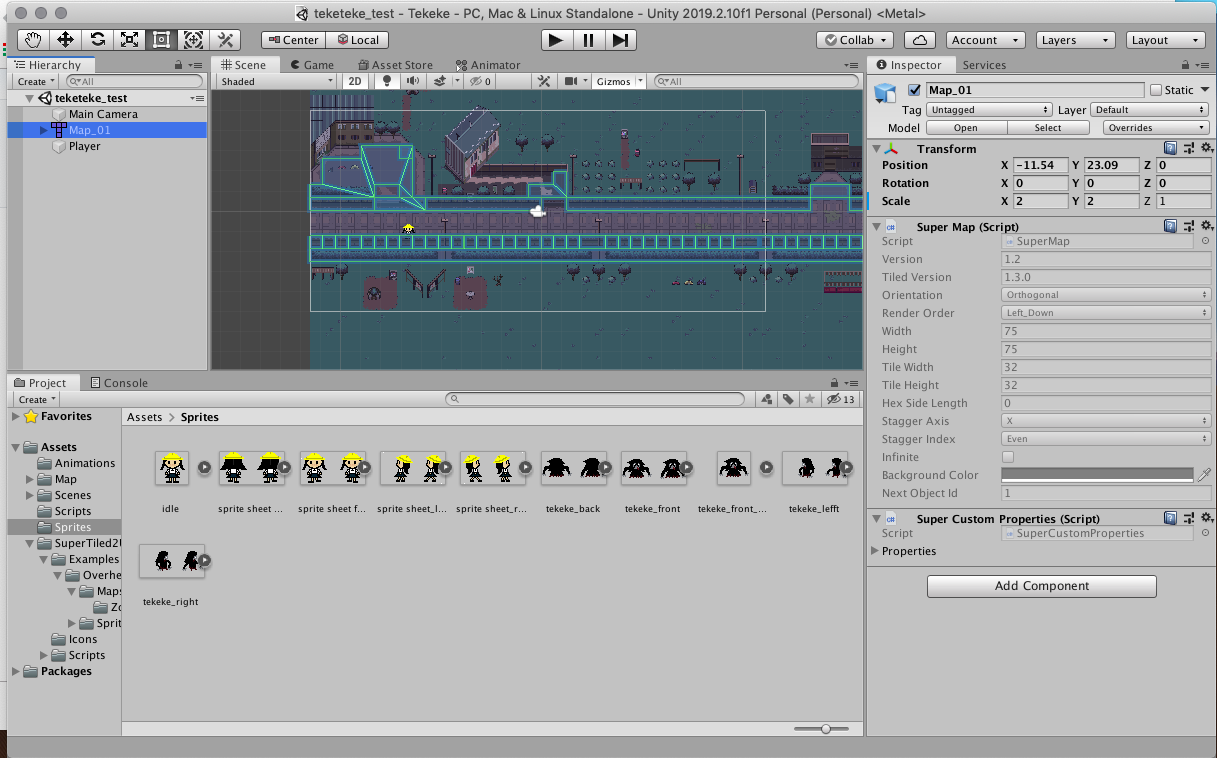
Task: Open the Untagged tag dropdown
Action: (x=988, y=110)
